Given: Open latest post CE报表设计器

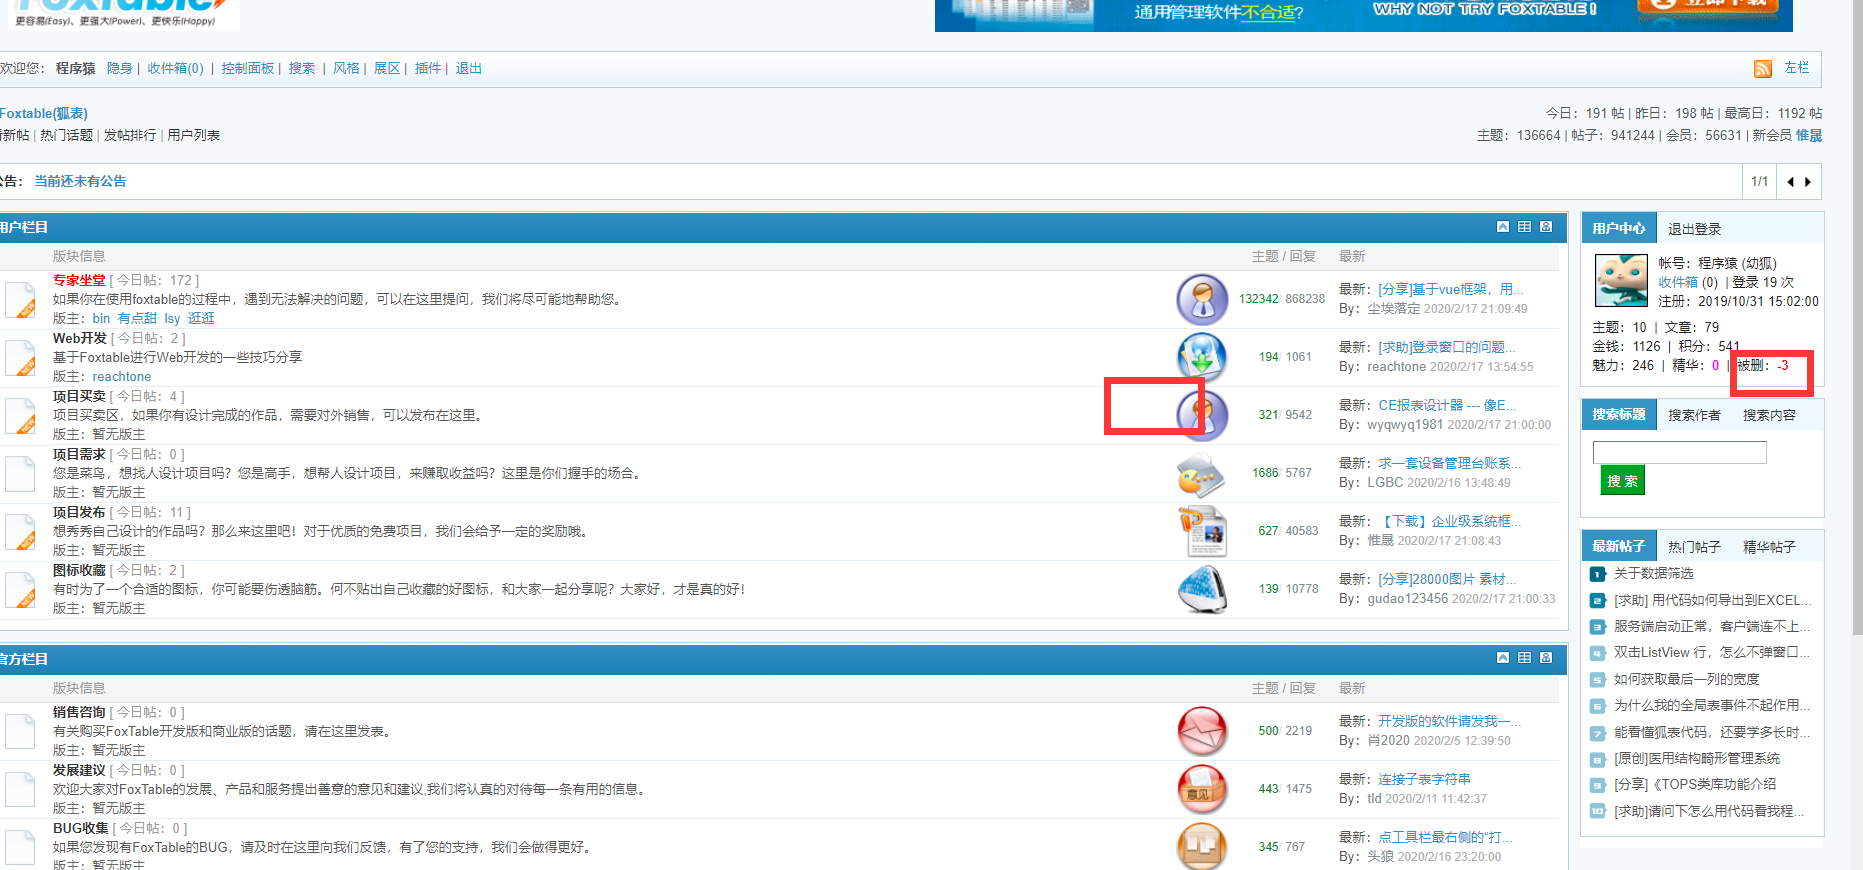Looking at the screenshot, I should tap(1447, 405).
